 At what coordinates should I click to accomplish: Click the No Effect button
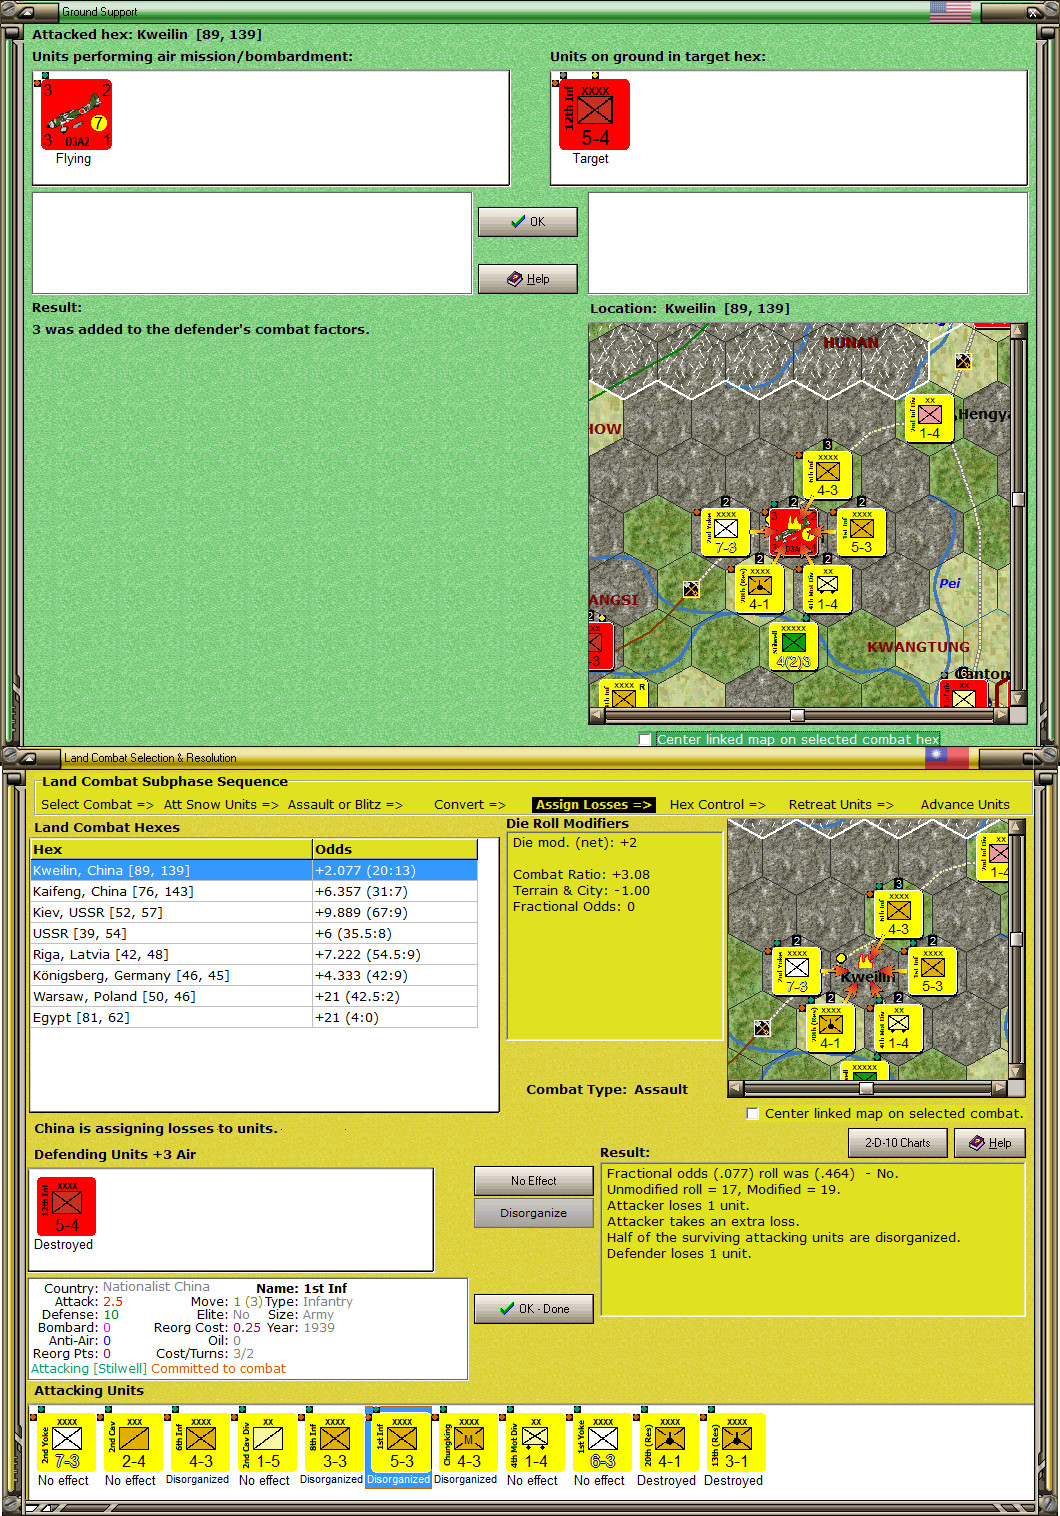click(534, 1181)
